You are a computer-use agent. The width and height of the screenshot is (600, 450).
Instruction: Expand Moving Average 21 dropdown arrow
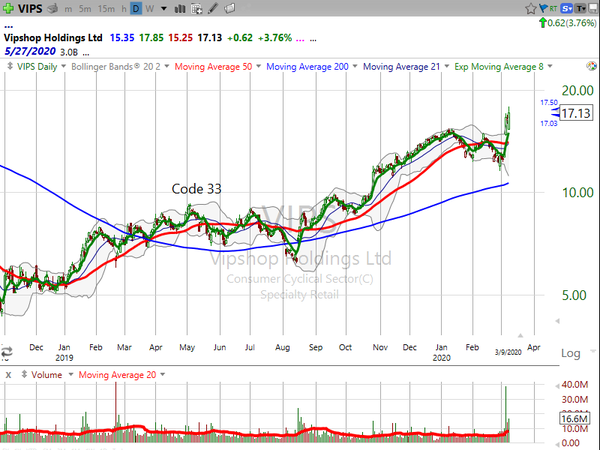[446, 66]
